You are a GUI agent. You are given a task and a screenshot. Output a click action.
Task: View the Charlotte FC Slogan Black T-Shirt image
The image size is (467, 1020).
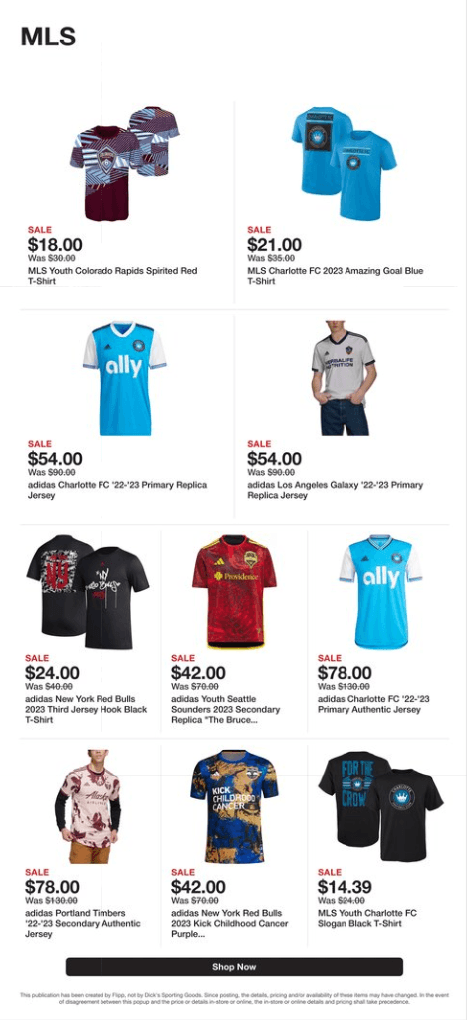coord(380,807)
